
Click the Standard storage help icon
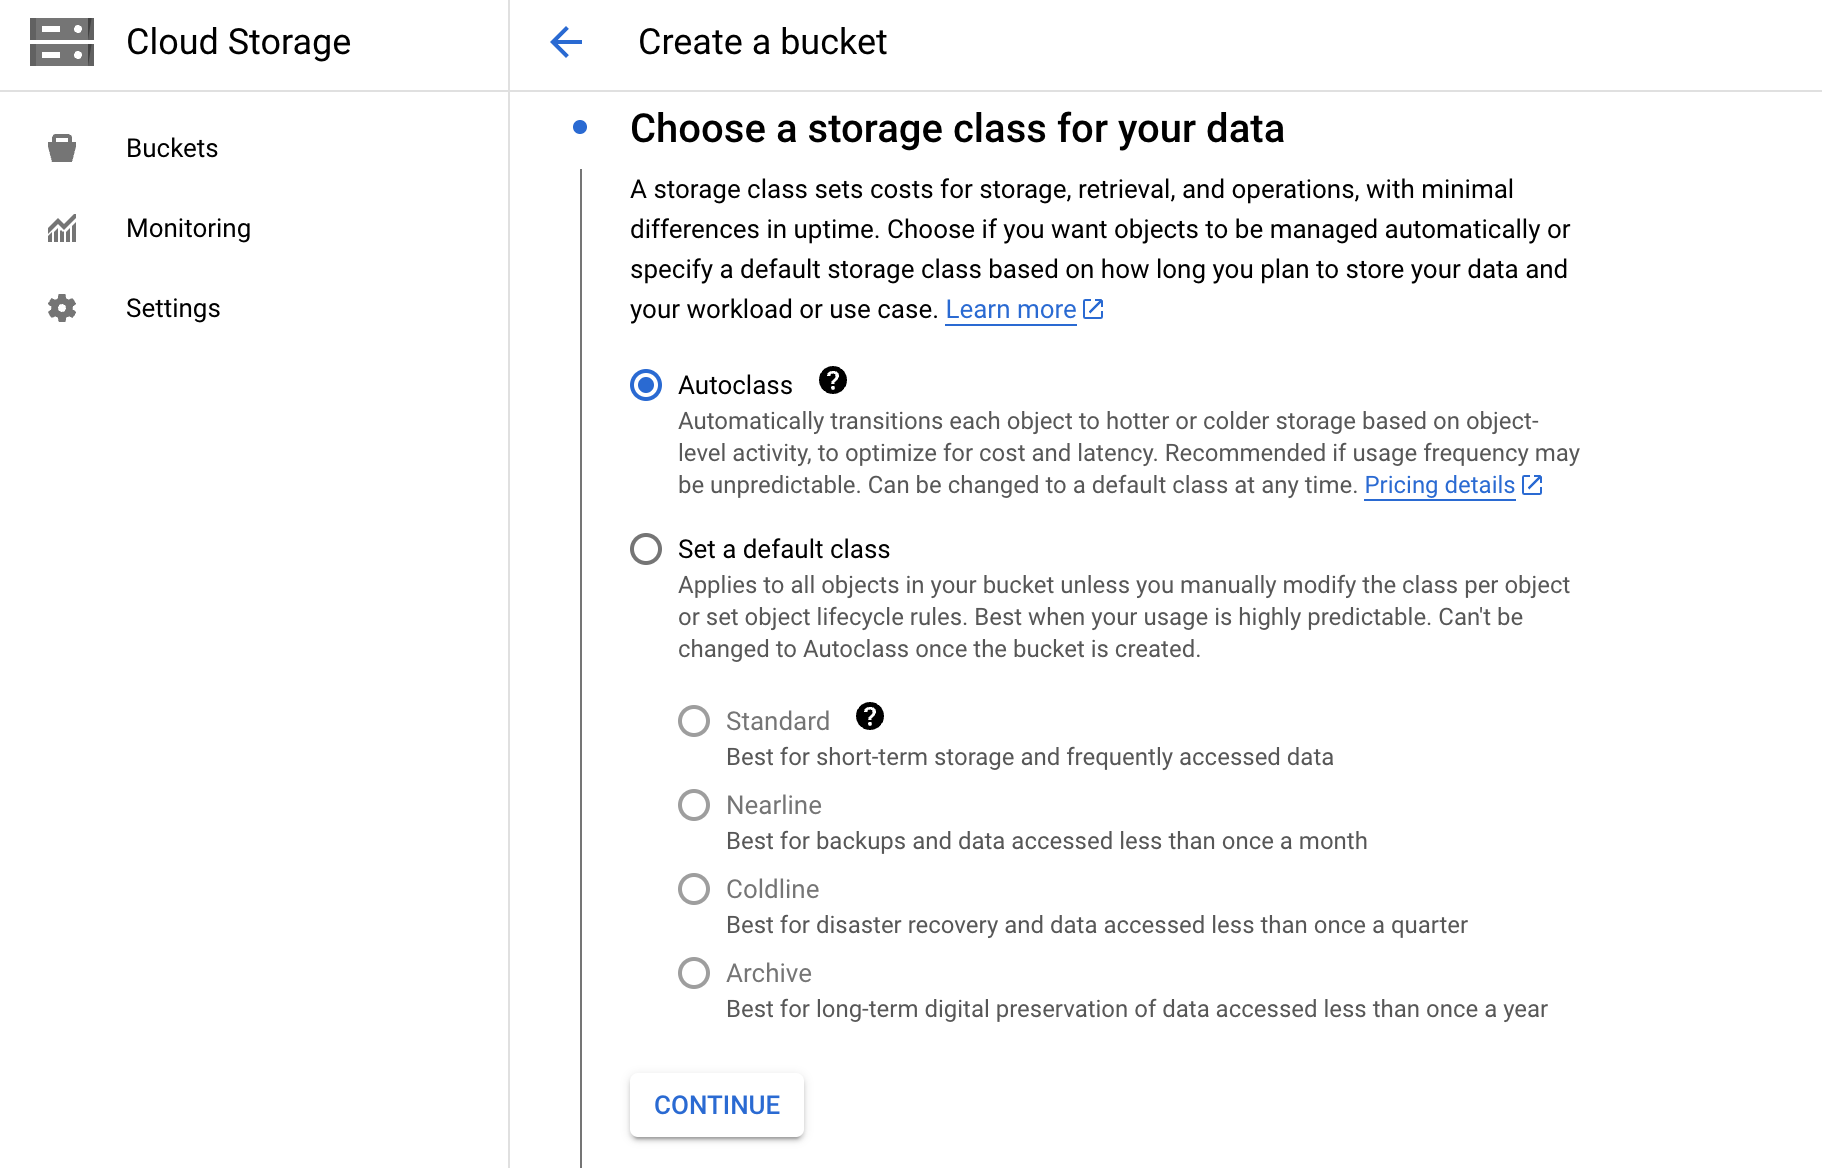click(x=869, y=715)
